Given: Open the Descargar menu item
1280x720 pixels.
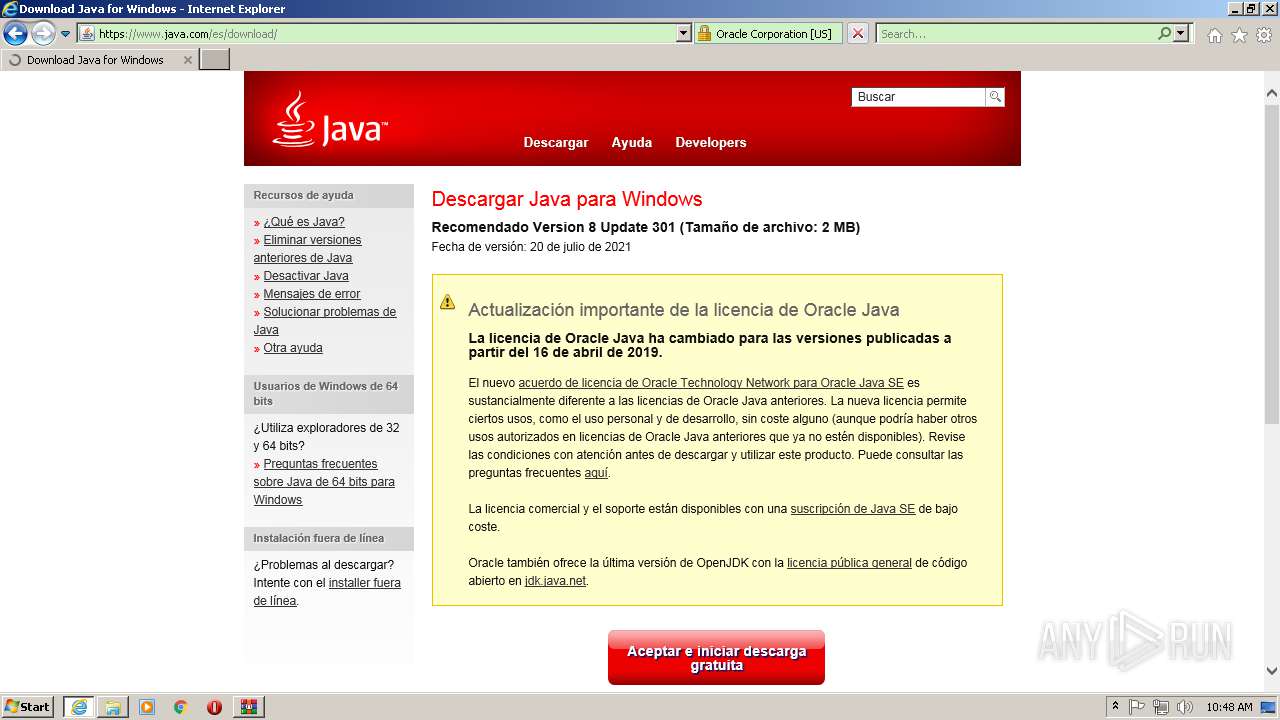Looking at the screenshot, I should [556, 142].
